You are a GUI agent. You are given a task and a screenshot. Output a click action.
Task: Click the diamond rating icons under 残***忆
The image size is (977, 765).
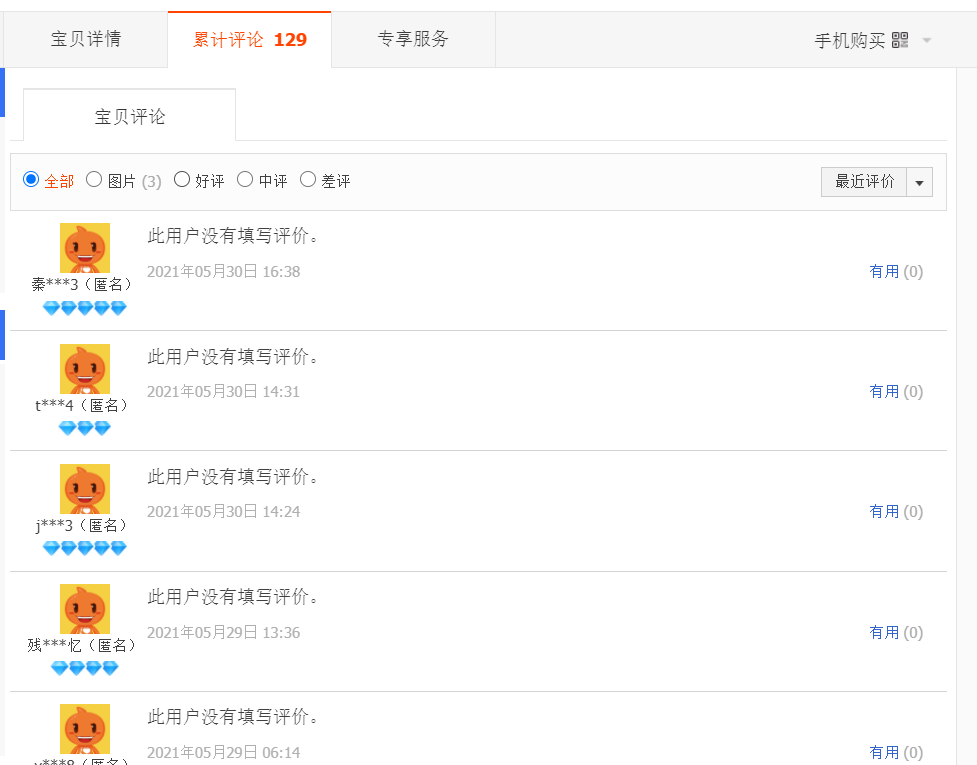pos(85,668)
